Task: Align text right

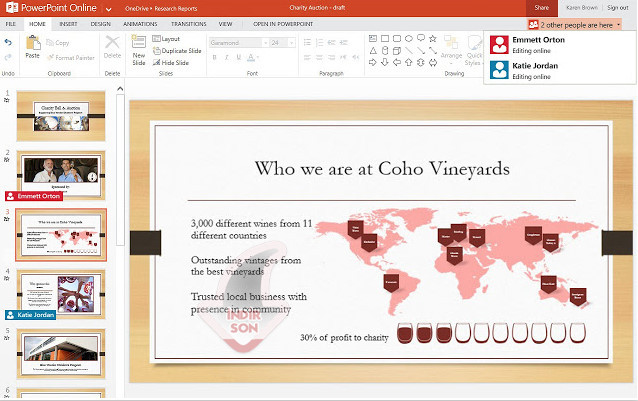Action: pos(332,57)
